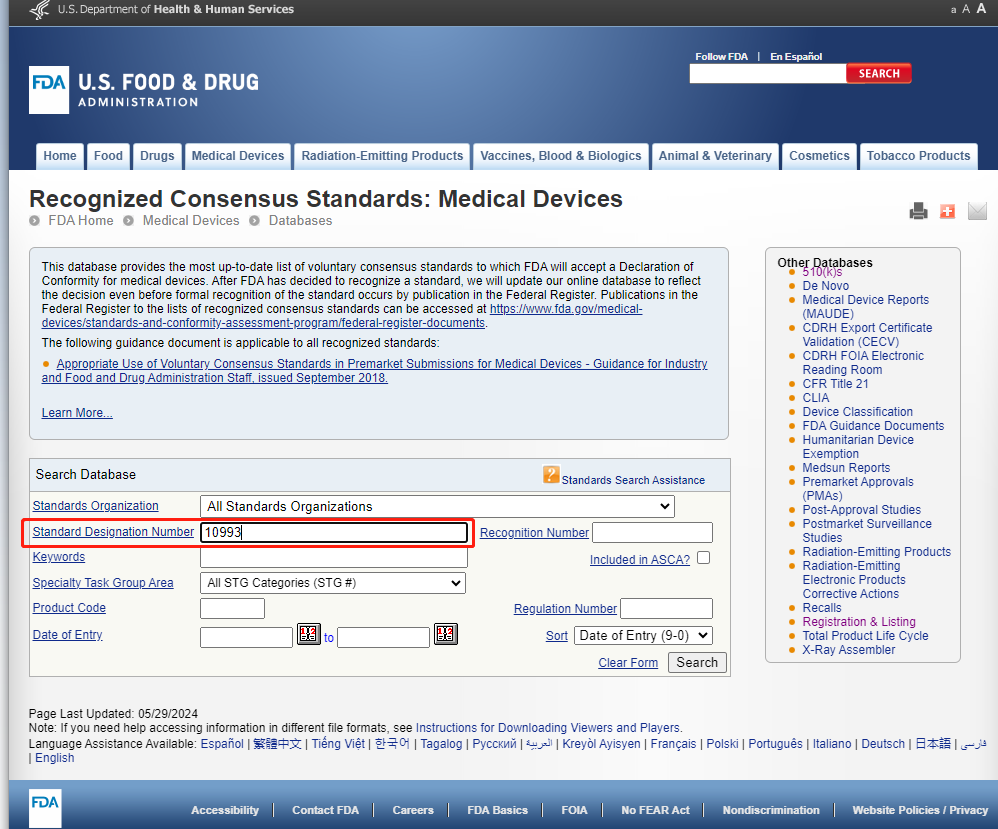
Task: Click the FDA logo in the footer
Action: pyautogui.click(x=45, y=808)
